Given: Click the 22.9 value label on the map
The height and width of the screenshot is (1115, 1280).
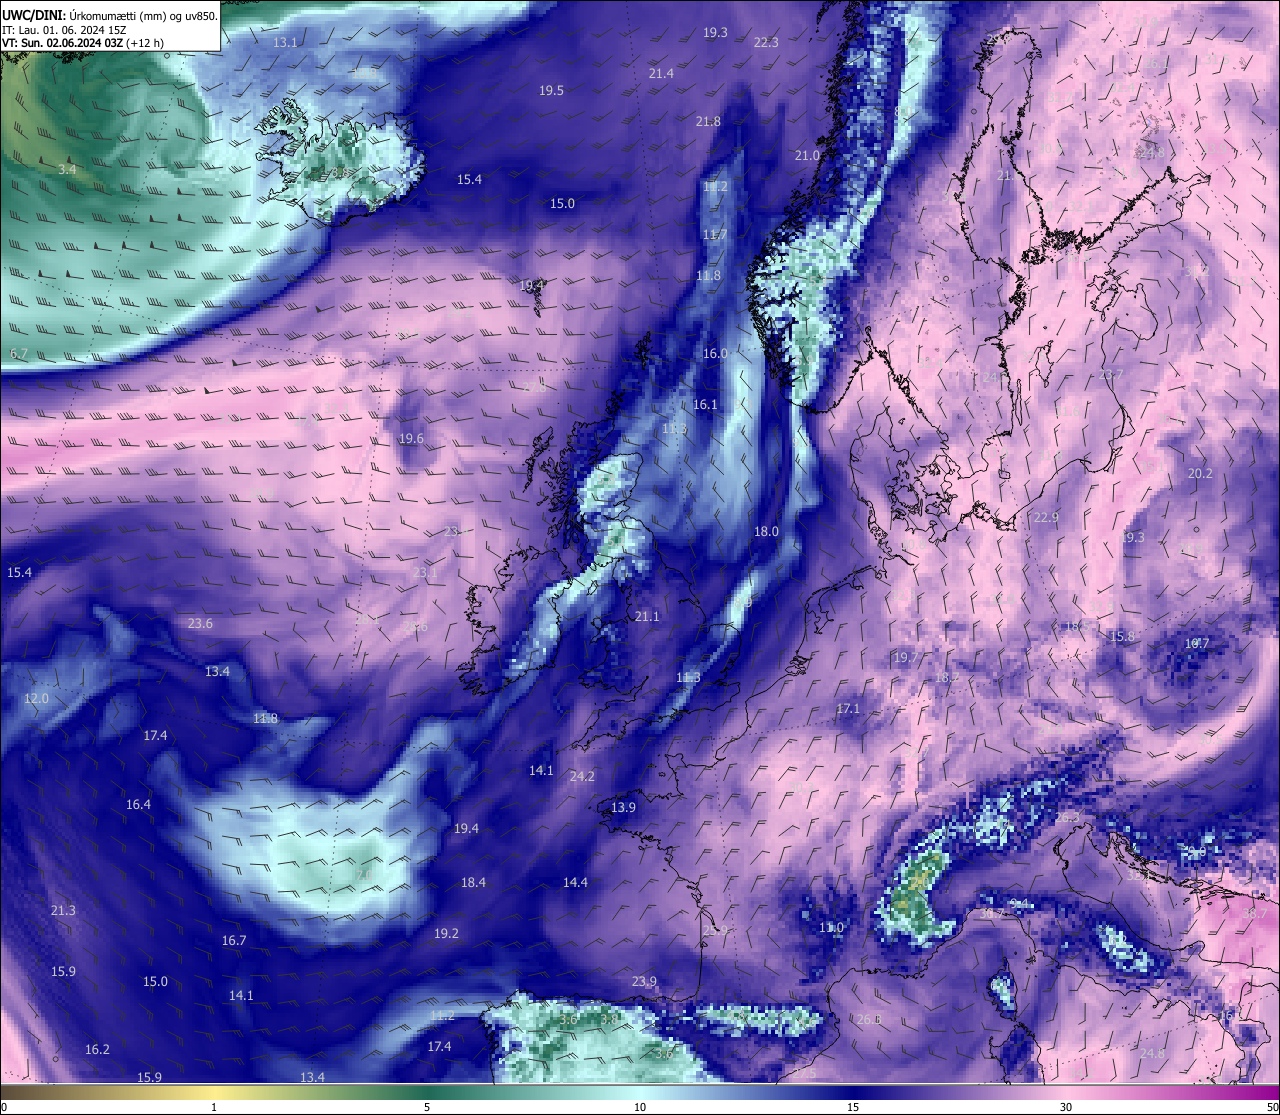Looking at the screenshot, I should point(1045,517).
